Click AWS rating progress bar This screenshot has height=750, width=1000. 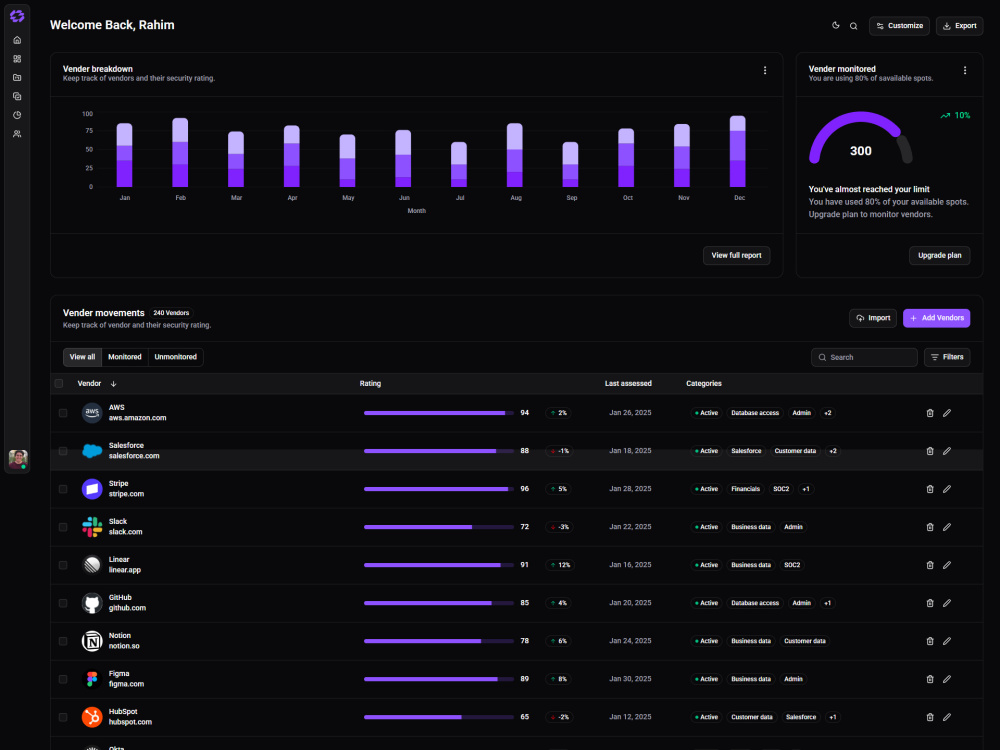point(439,413)
